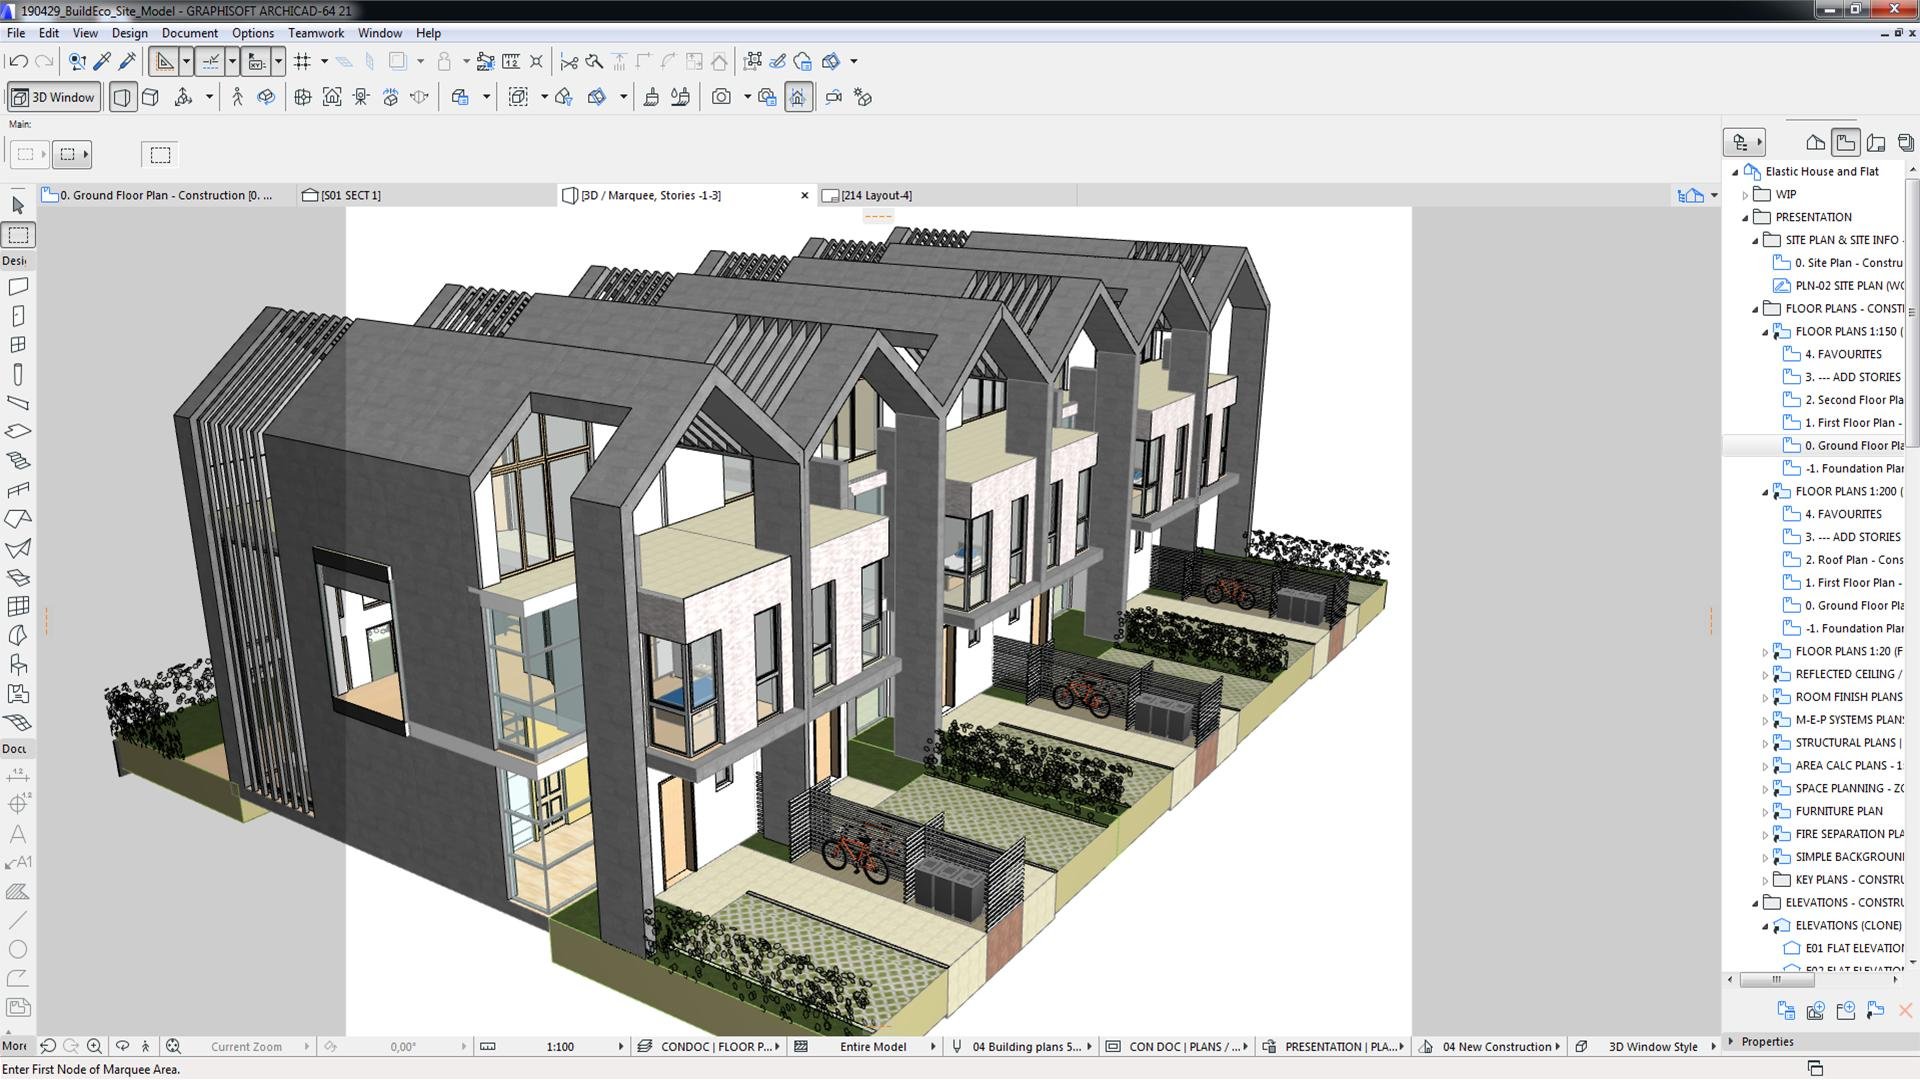
Task: Expand the ELEVATIONS - CONSTRU folder
Action: pos(1759,902)
